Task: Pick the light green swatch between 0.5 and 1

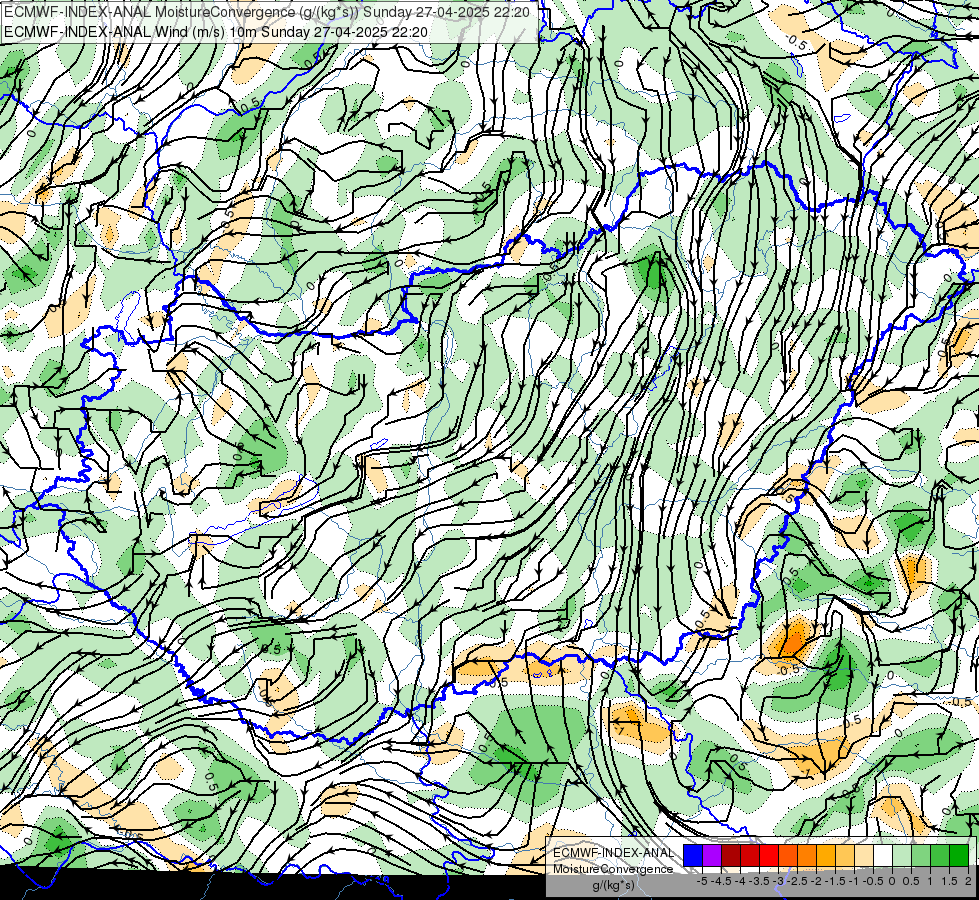Action: pos(921,855)
